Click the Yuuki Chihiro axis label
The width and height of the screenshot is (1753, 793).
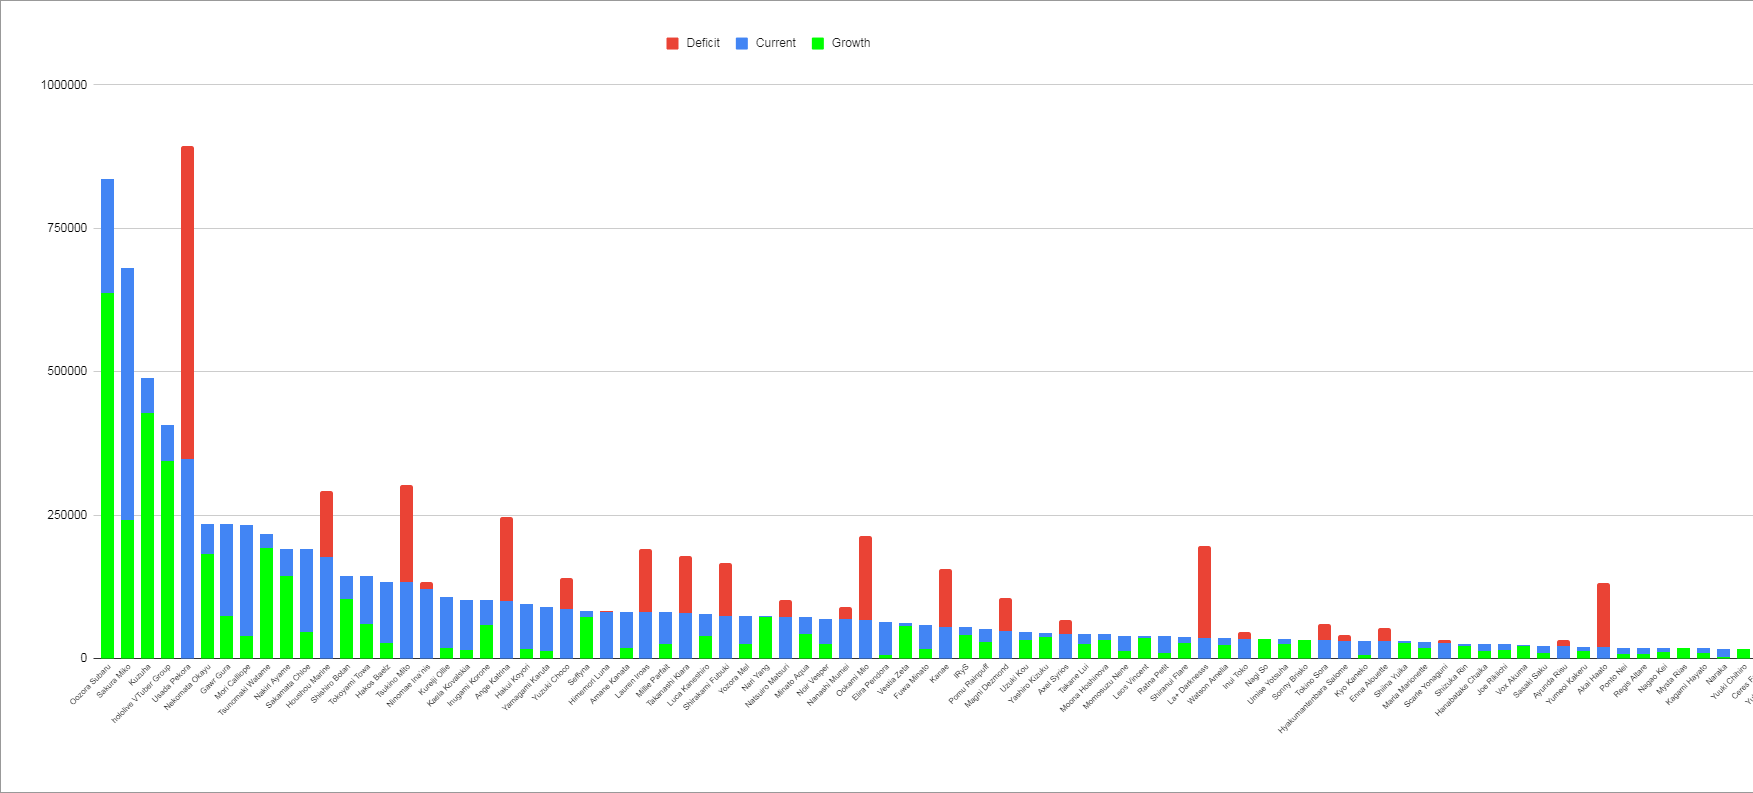[1728, 682]
